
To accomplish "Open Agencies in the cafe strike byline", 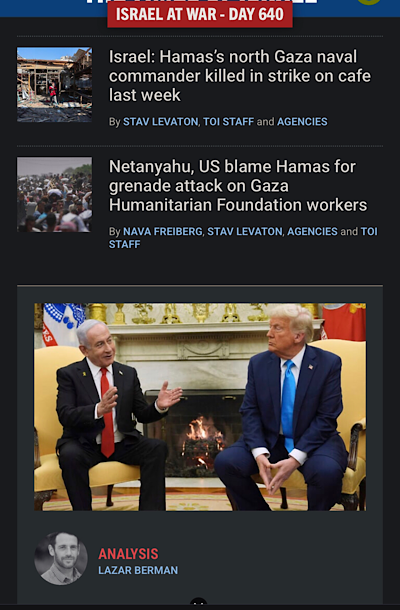I will pos(302,122).
